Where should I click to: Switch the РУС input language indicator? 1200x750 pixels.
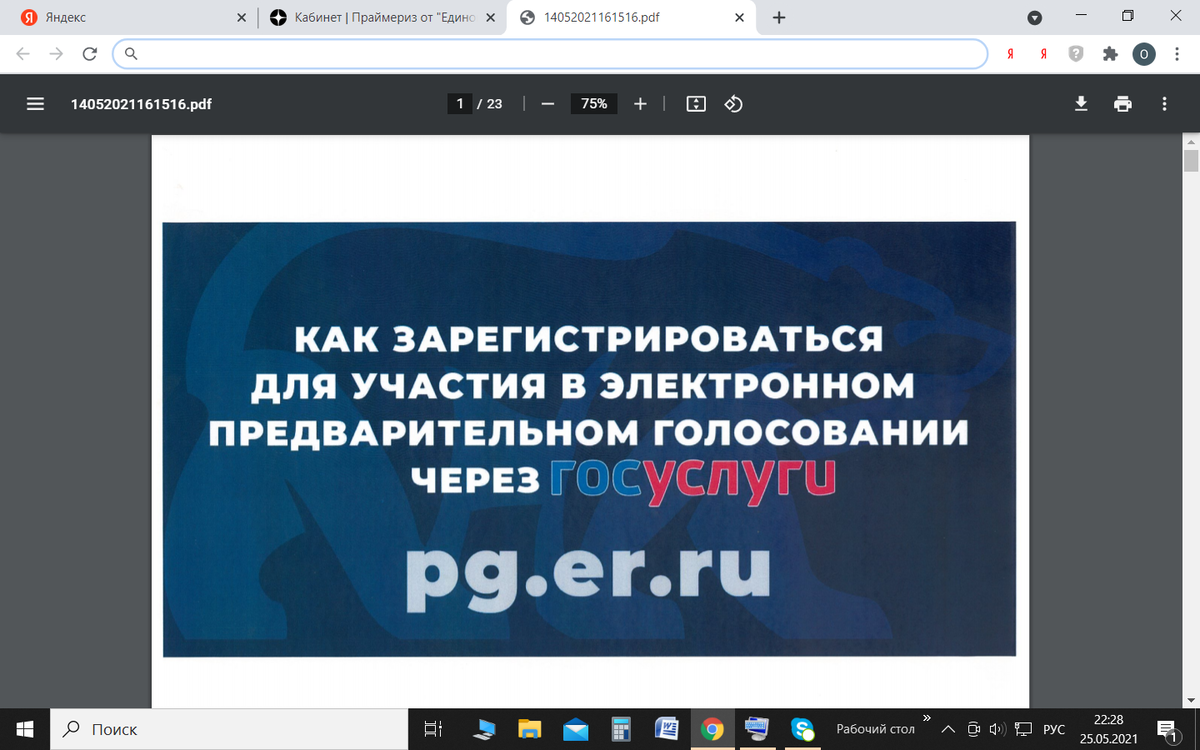(x=1054, y=729)
